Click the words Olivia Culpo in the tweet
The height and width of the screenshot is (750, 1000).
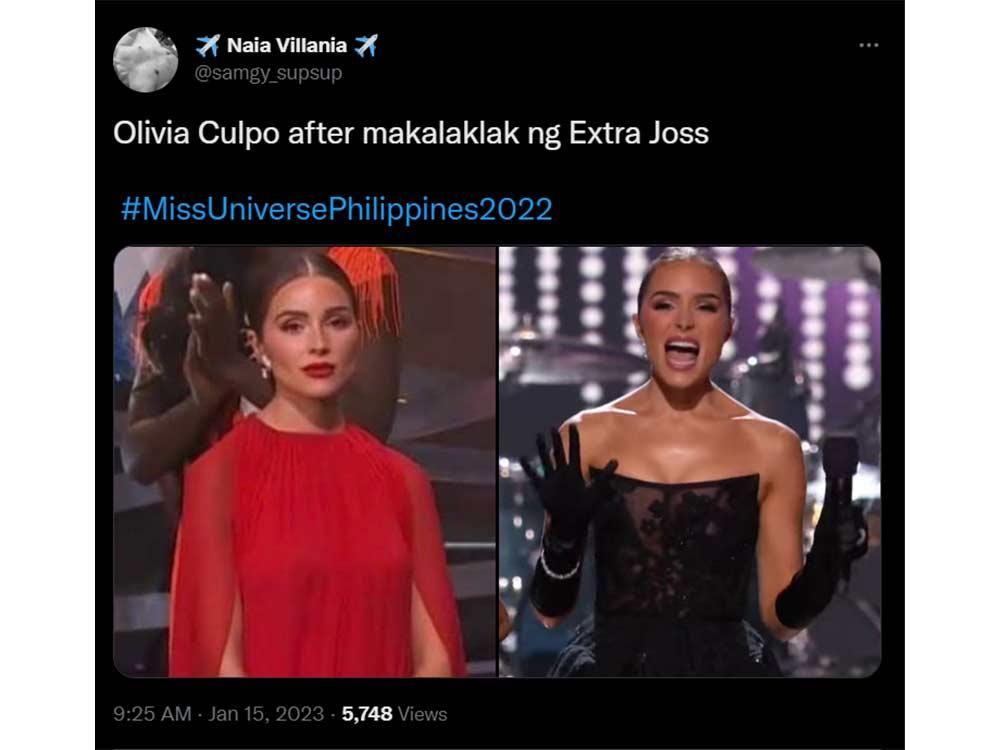tap(196, 134)
